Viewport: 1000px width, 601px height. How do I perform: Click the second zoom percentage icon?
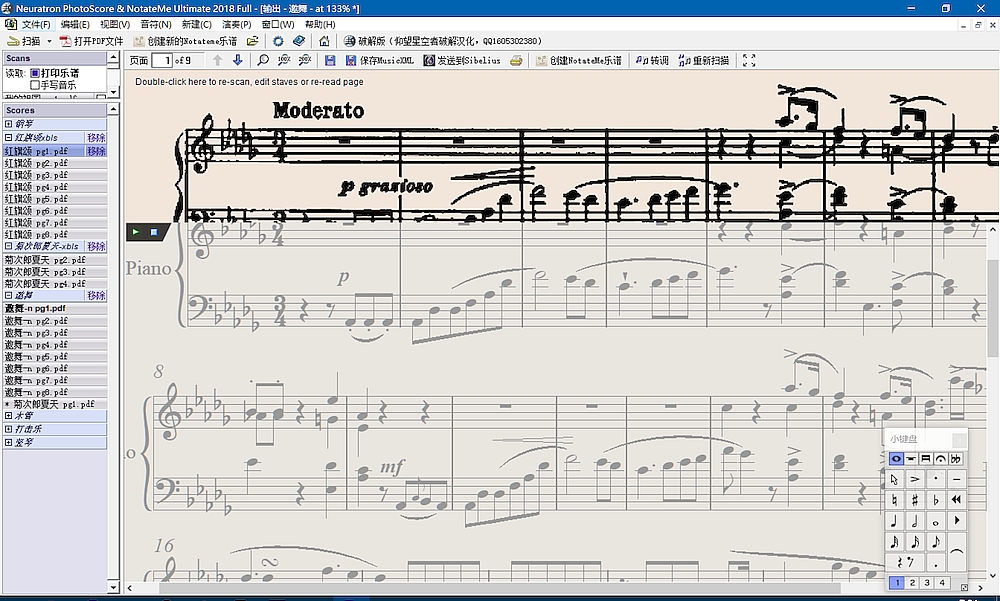point(305,60)
